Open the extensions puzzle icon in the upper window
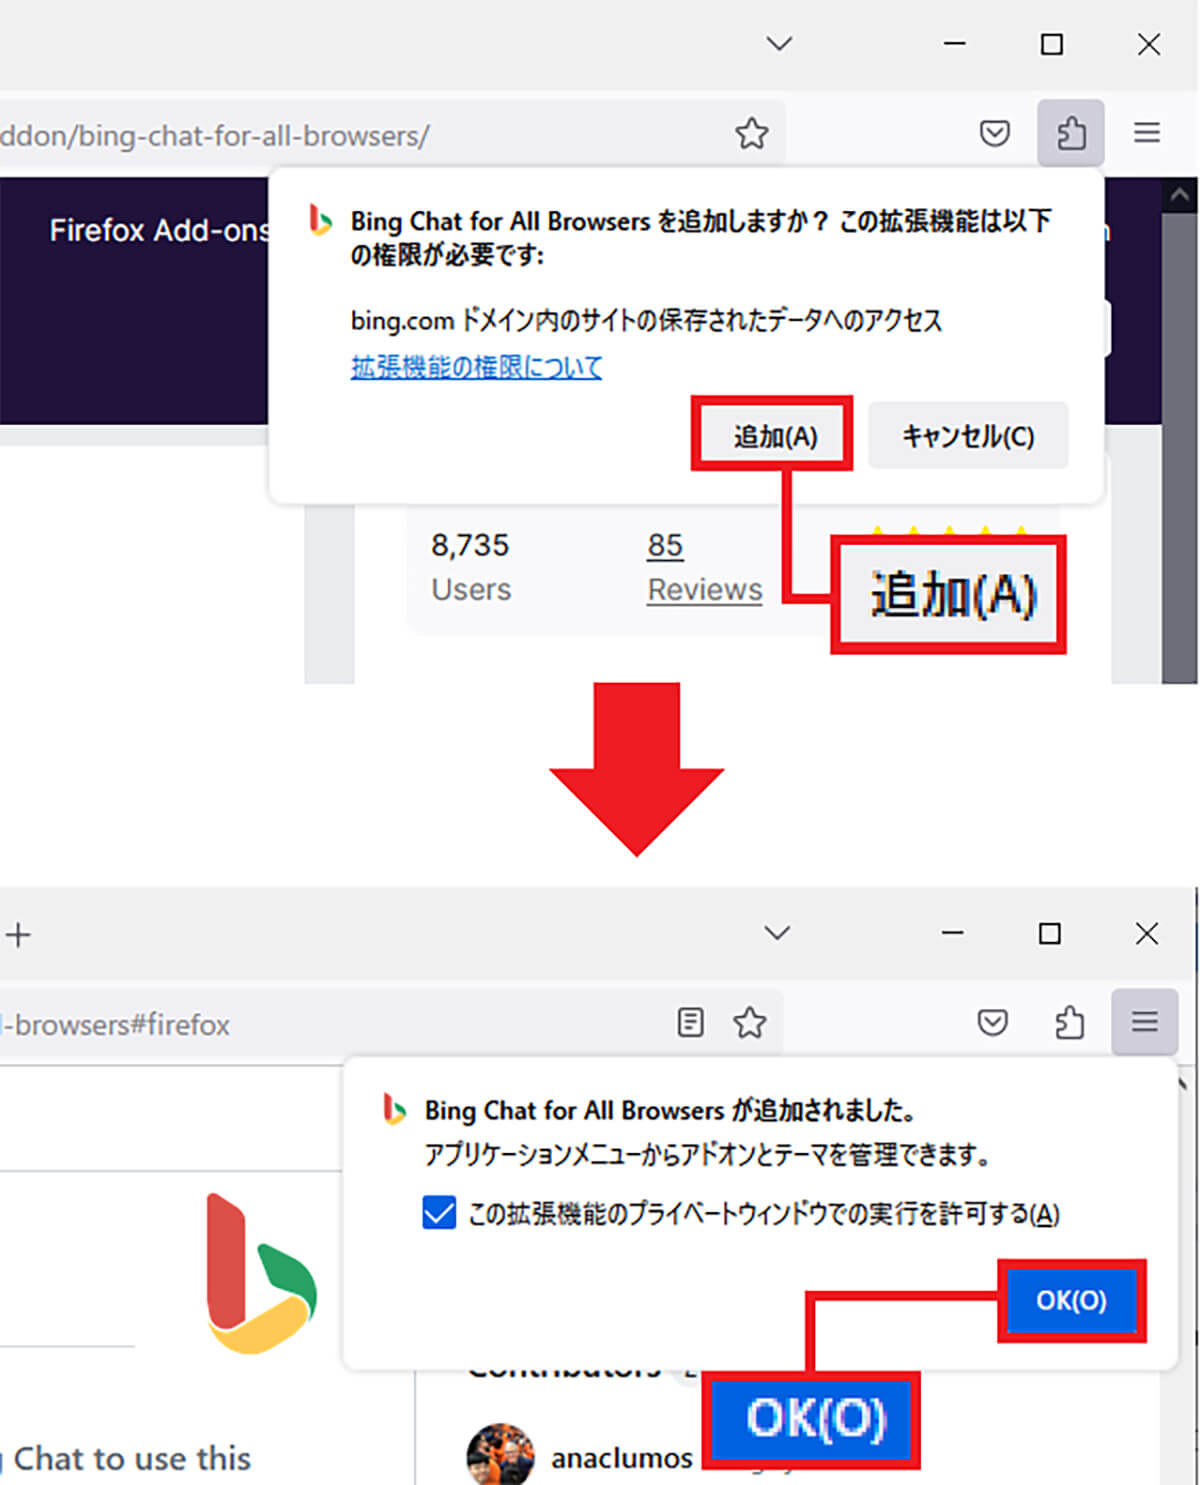The width and height of the screenshot is (1200, 1485). point(1071,133)
